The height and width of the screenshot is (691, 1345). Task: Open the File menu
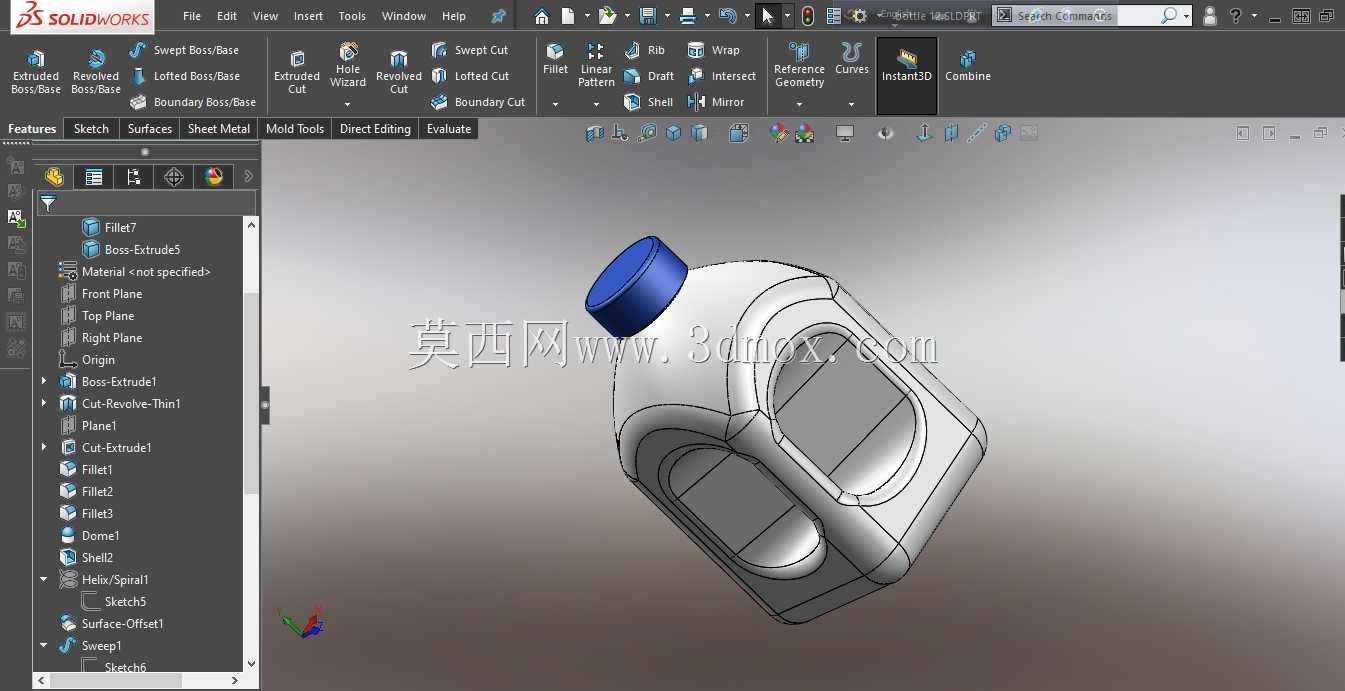192,16
